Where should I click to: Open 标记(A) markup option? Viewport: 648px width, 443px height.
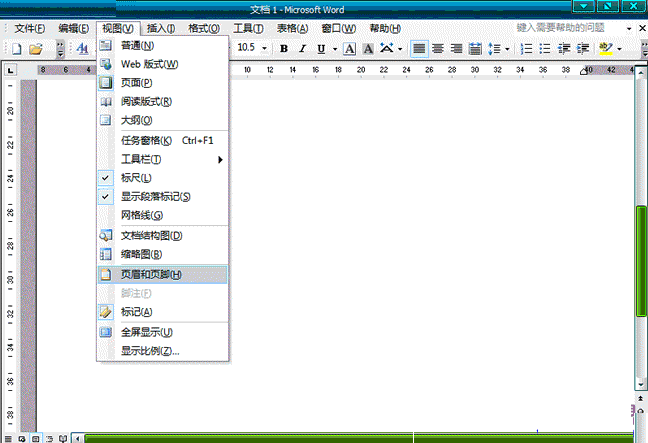163,312
